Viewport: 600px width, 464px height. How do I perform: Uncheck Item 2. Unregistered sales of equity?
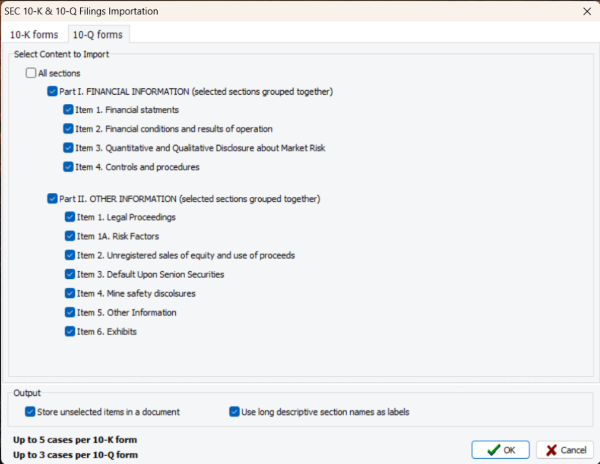[x=69, y=255]
